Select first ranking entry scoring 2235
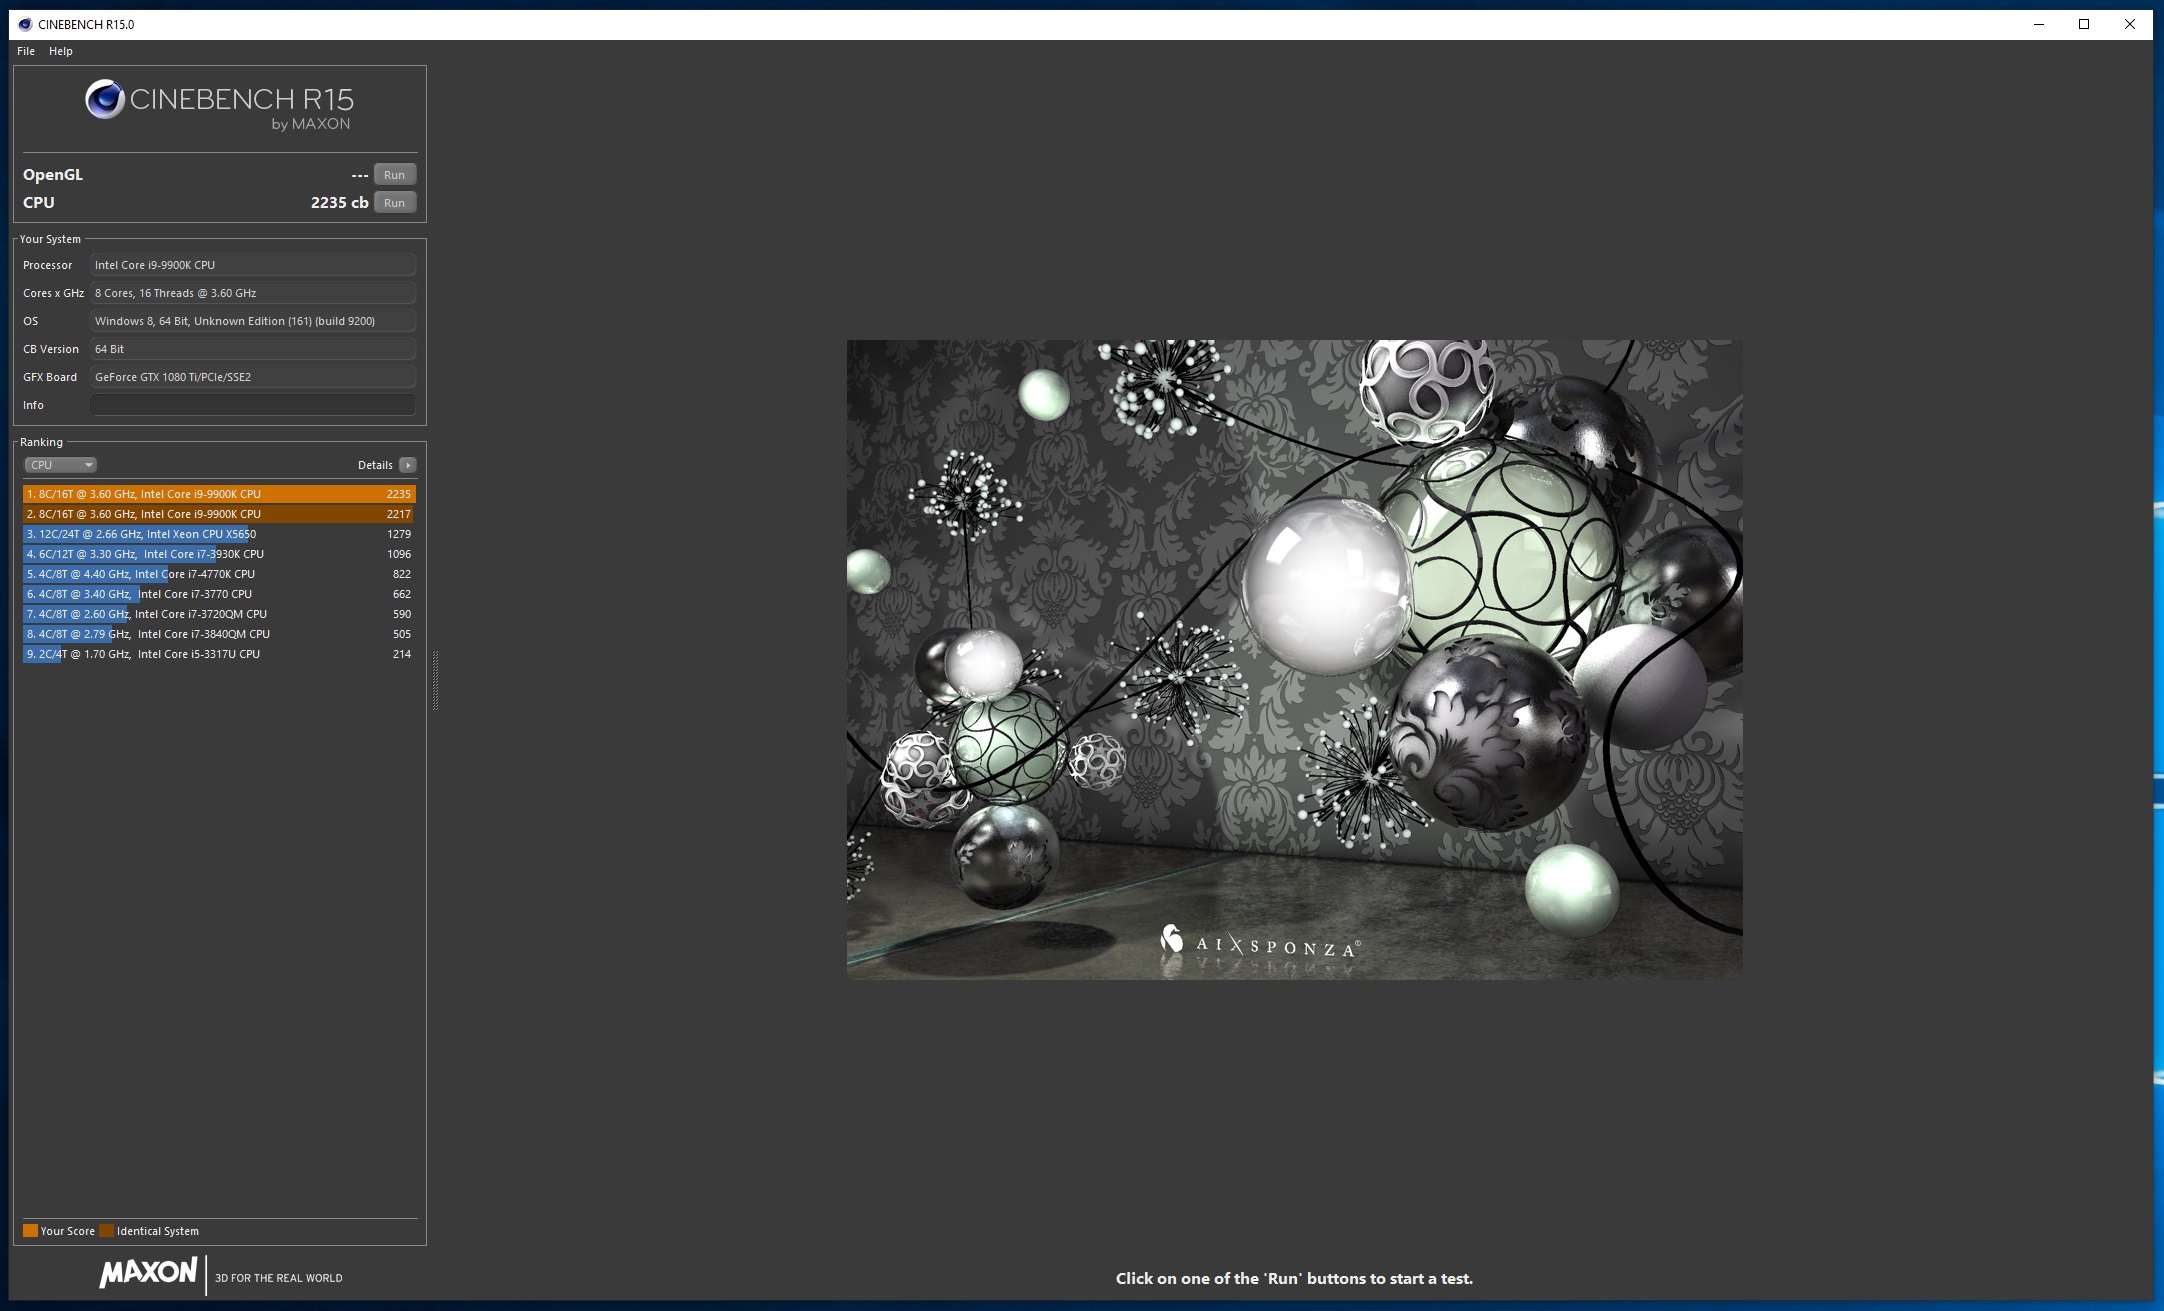Viewport: 2164px width, 1311px height. [x=218, y=494]
